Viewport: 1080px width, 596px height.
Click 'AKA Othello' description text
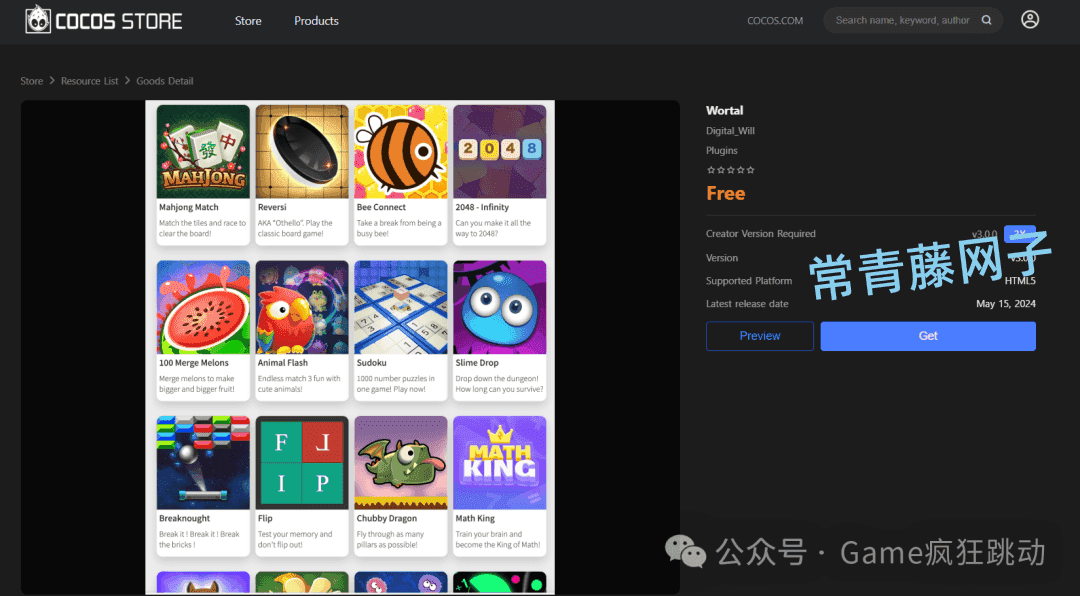(295, 228)
